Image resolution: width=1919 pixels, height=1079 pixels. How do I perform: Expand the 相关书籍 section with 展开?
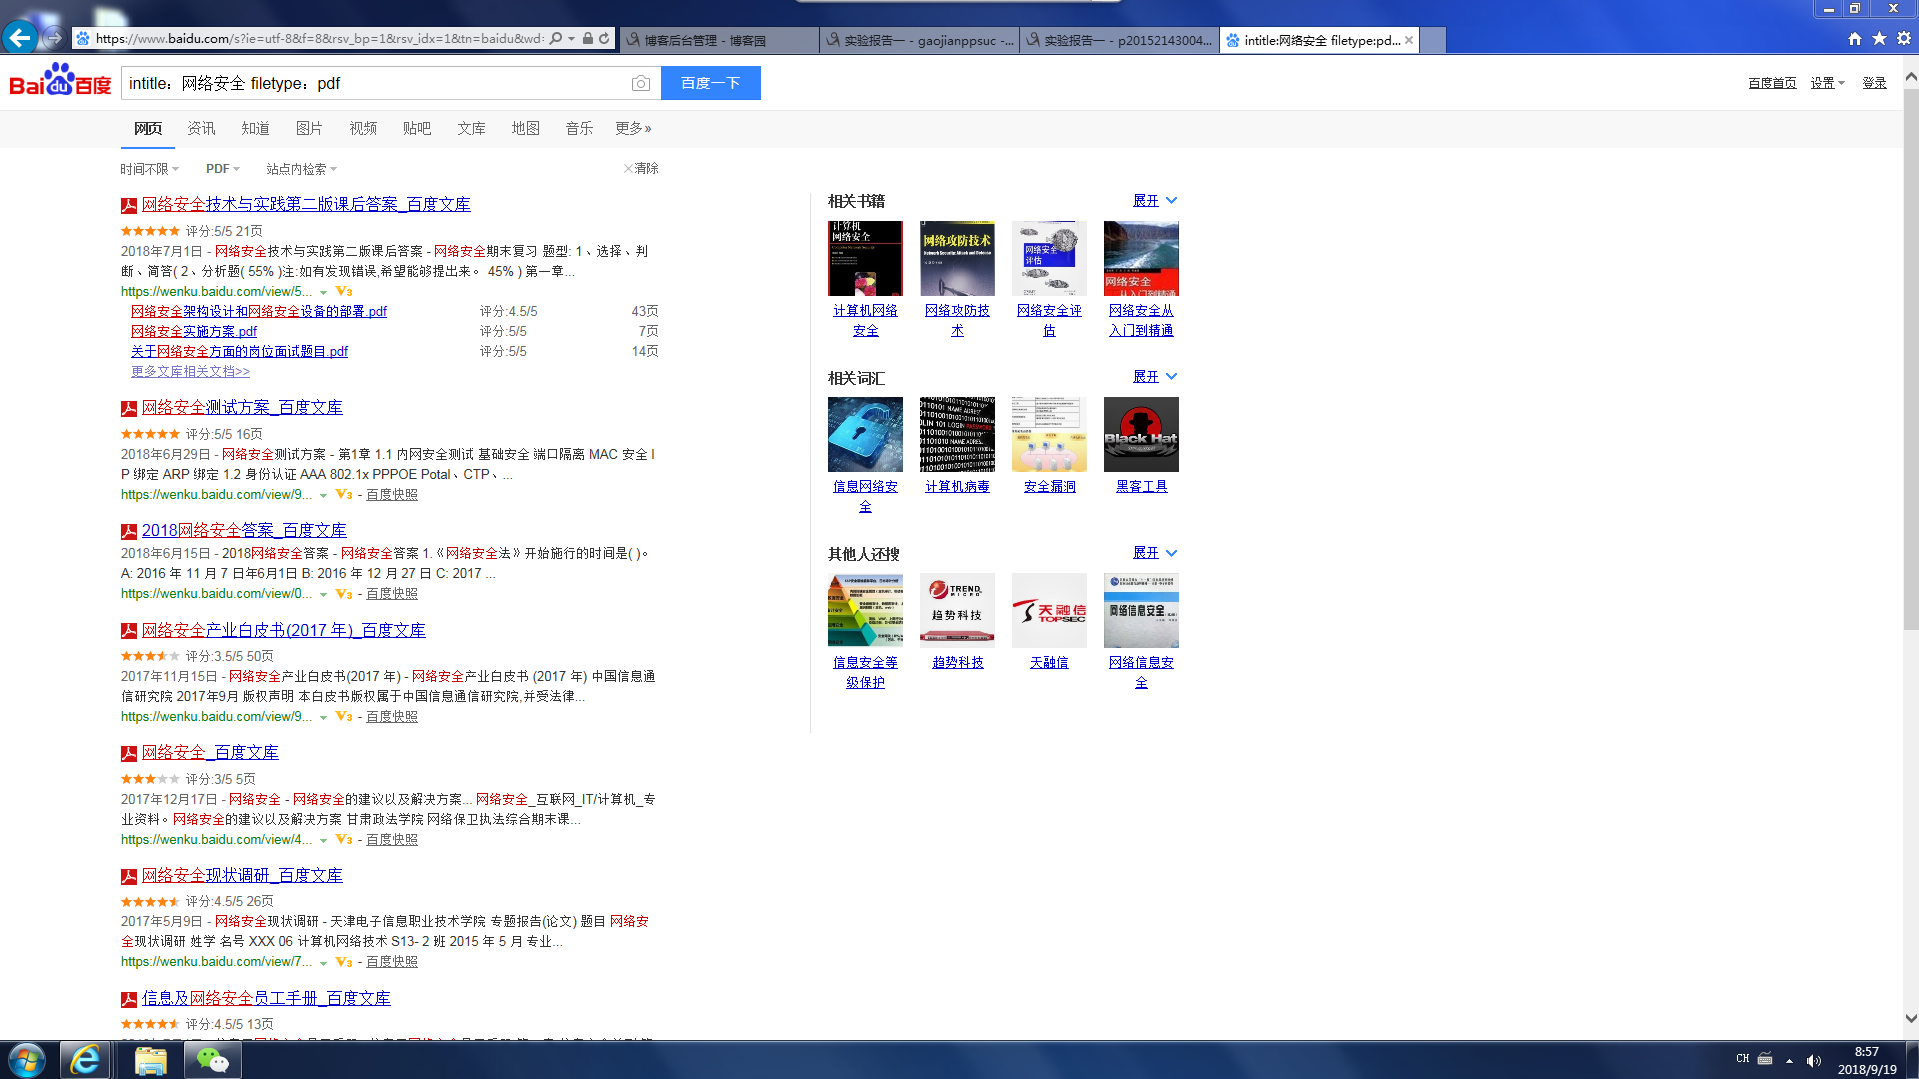(1155, 200)
